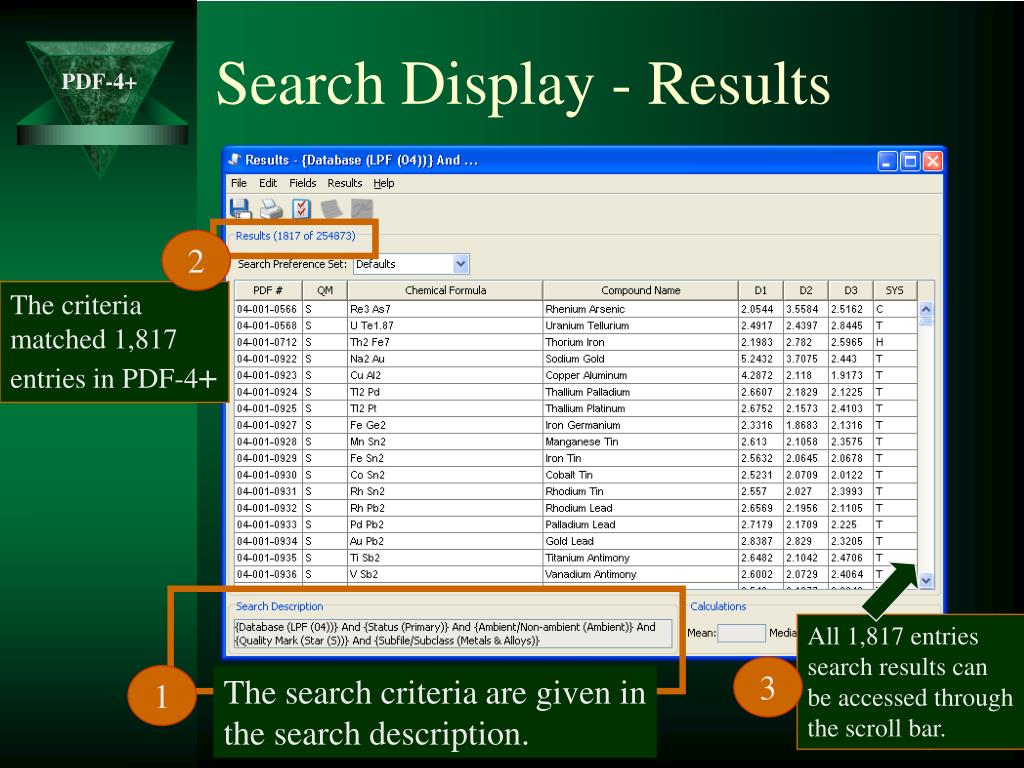Click the Mean value field in Calculations
This screenshot has width=1024, height=768.
click(x=741, y=633)
